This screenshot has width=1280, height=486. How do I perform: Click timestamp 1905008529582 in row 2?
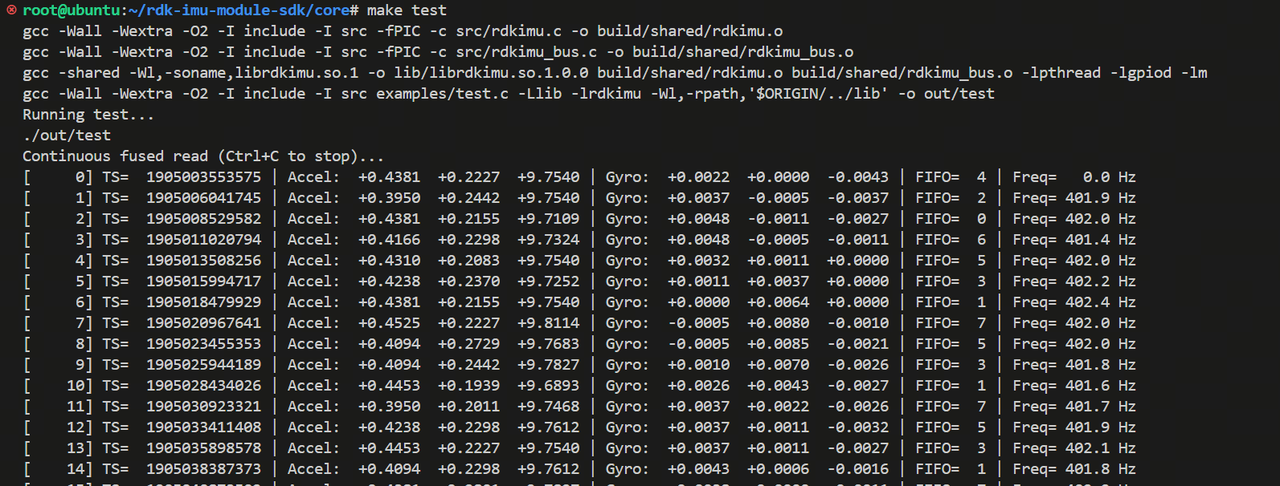204,219
